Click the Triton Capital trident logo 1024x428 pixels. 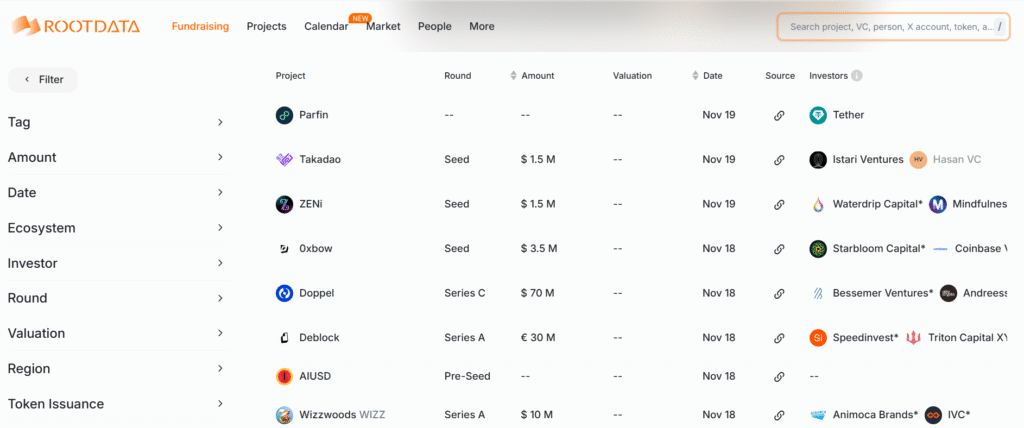pyautogui.click(x=914, y=338)
